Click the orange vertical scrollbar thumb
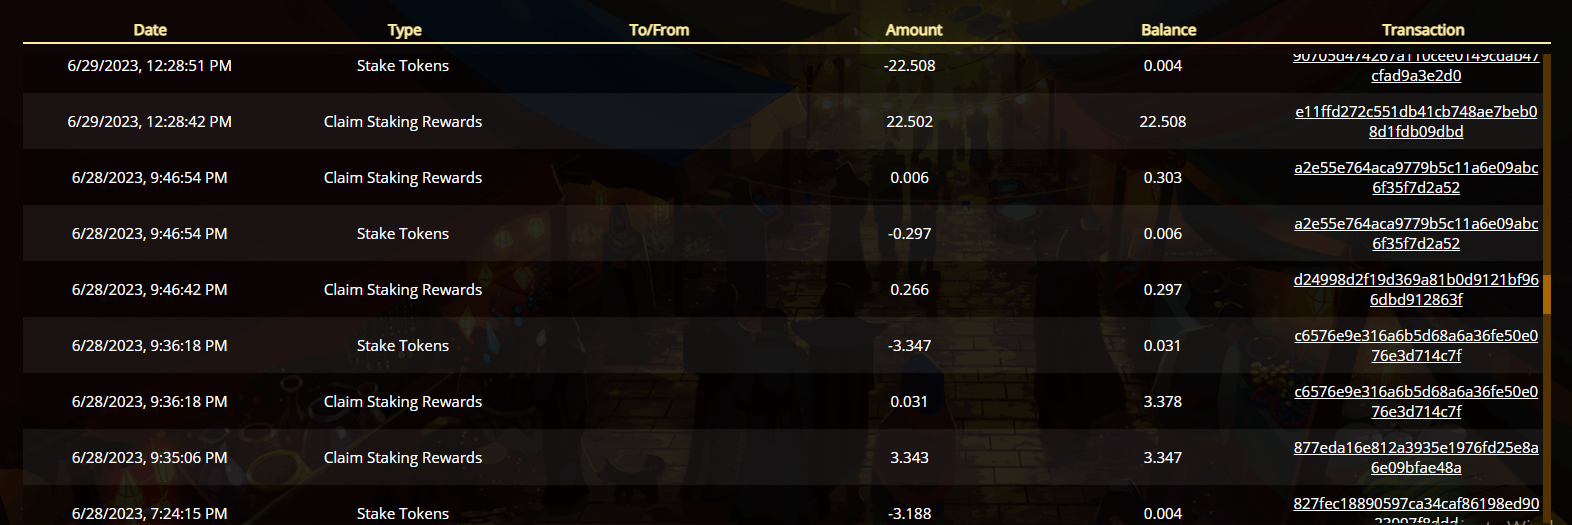 (x=1547, y=295)
